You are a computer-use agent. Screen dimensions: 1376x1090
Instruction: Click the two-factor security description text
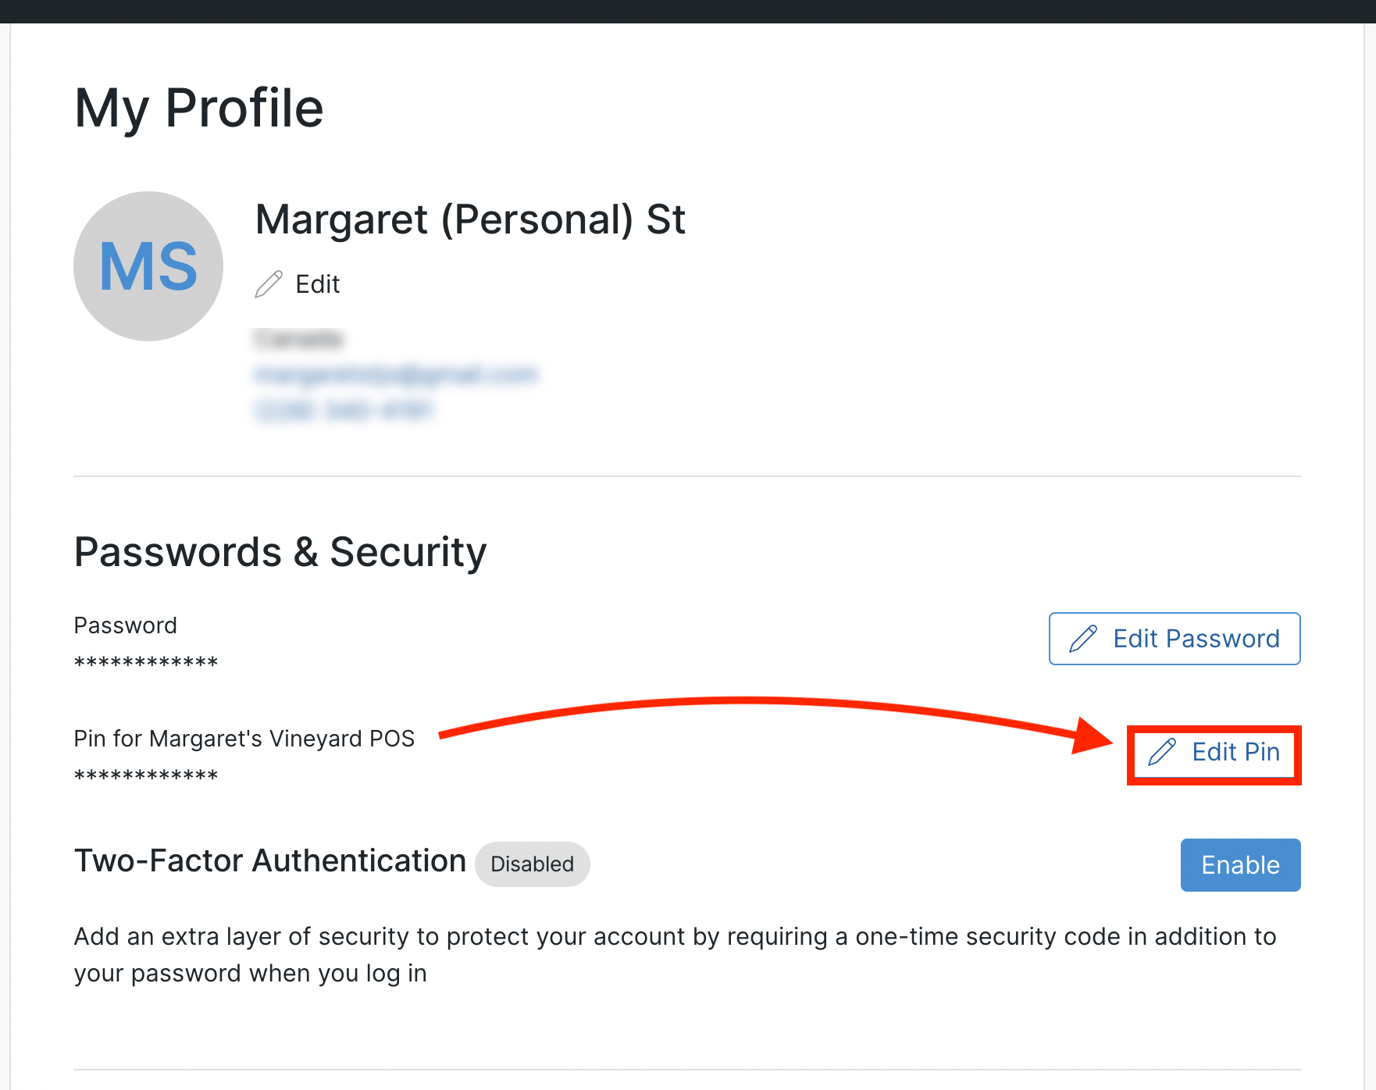[675, 955]
